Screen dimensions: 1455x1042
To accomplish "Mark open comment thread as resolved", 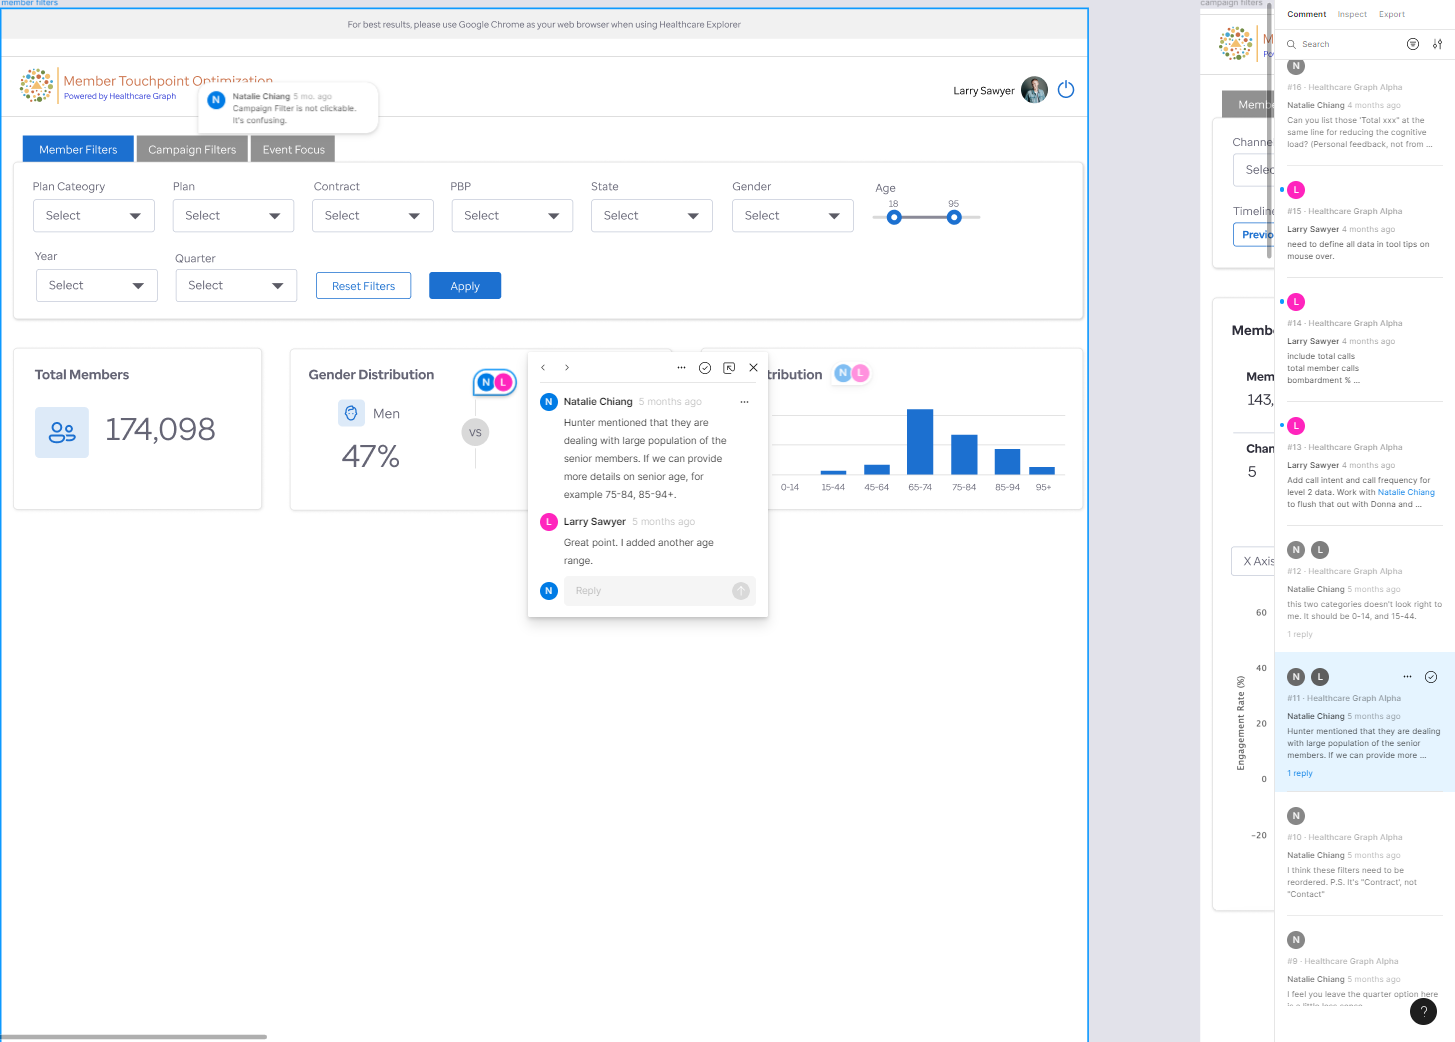I will (x=705, y=368).
